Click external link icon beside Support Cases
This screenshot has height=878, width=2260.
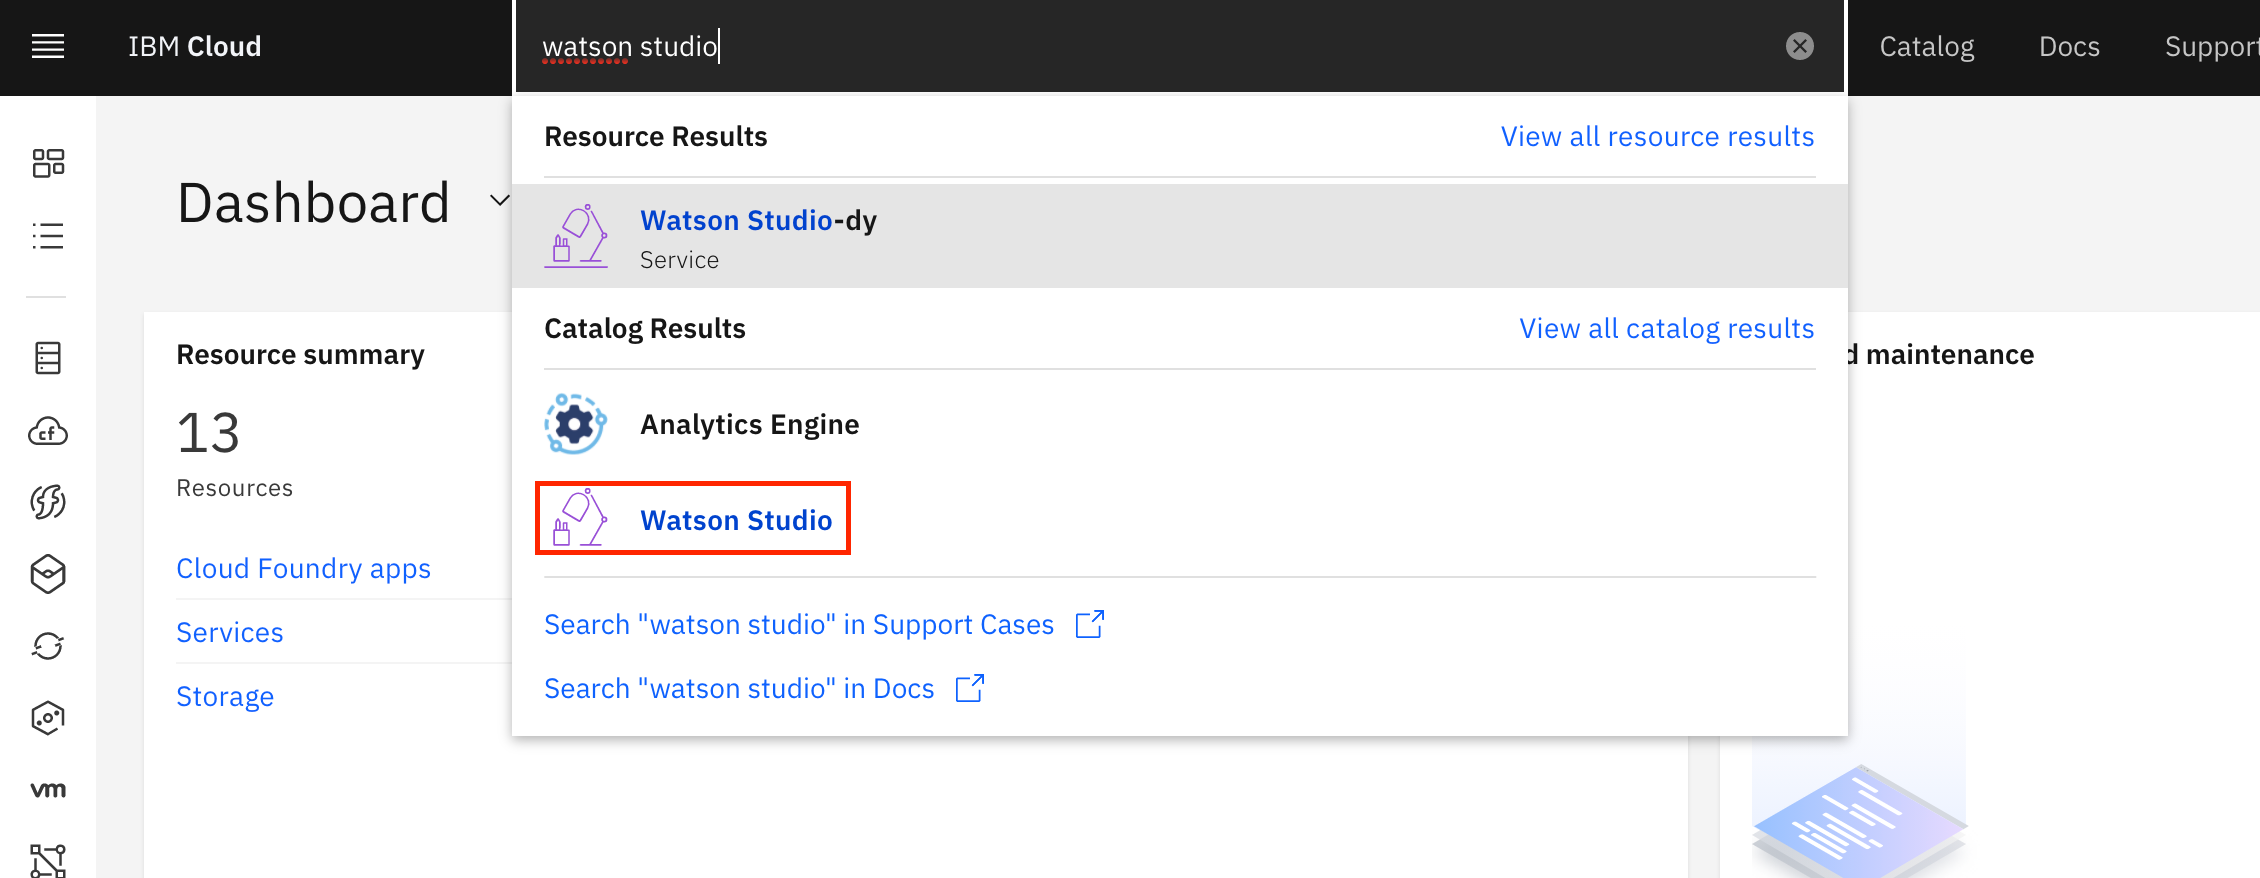[x=1089, y=624]
